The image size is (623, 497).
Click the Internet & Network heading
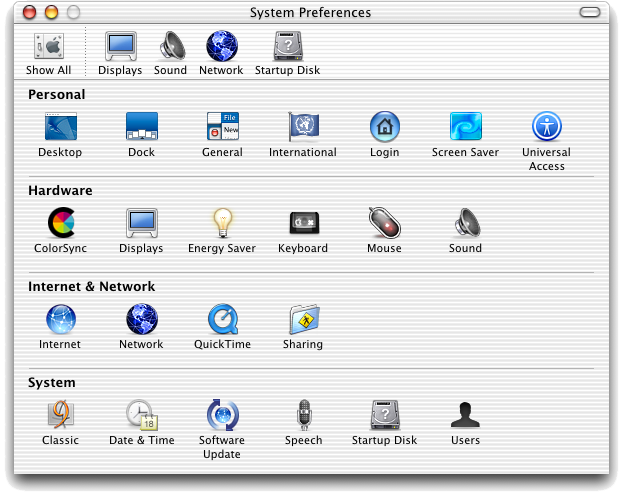91,287
